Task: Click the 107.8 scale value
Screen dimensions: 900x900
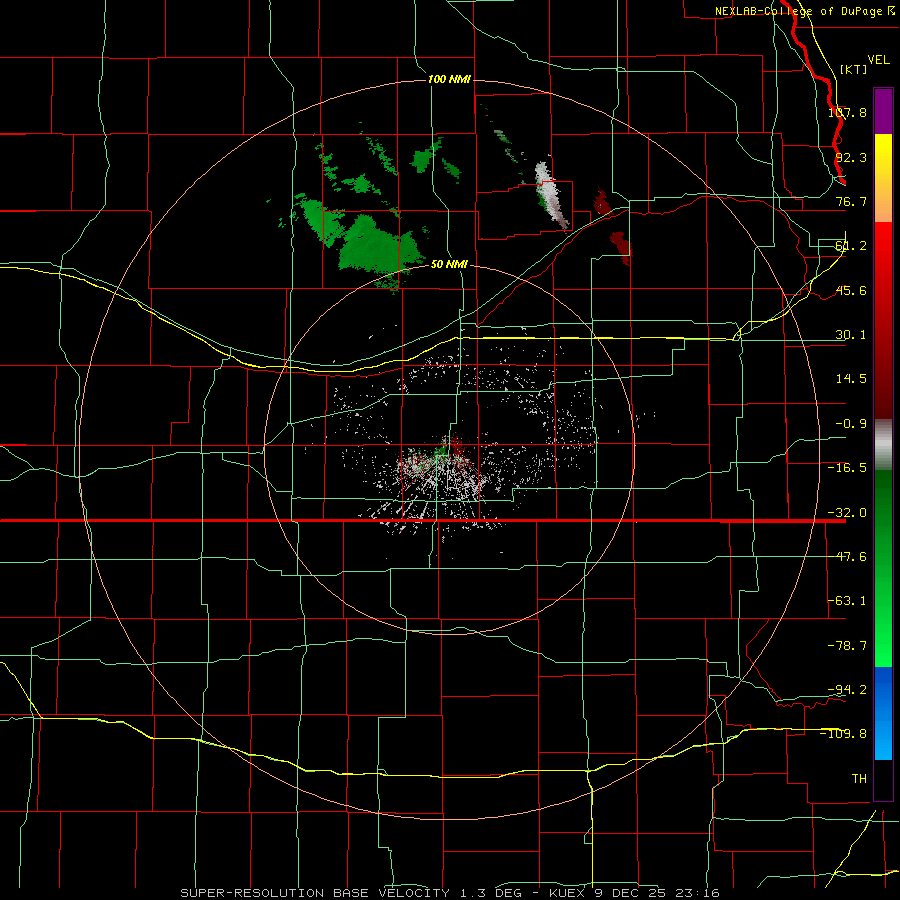Action: [x=848, y=112]
